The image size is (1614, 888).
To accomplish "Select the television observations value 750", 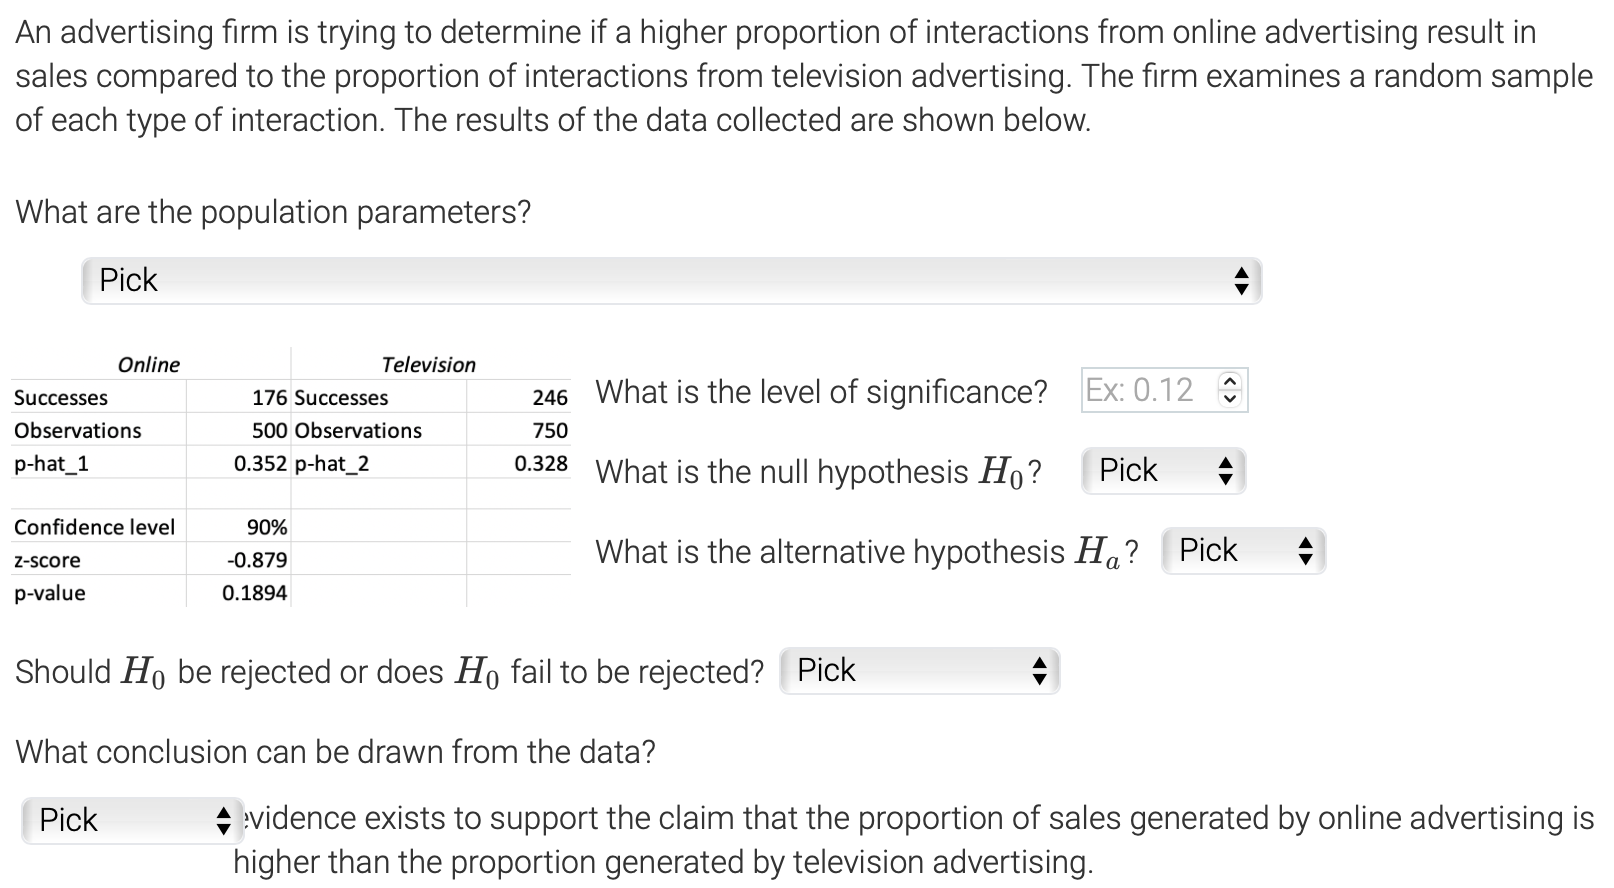I will pyautogui.click(x=549, y=431).
